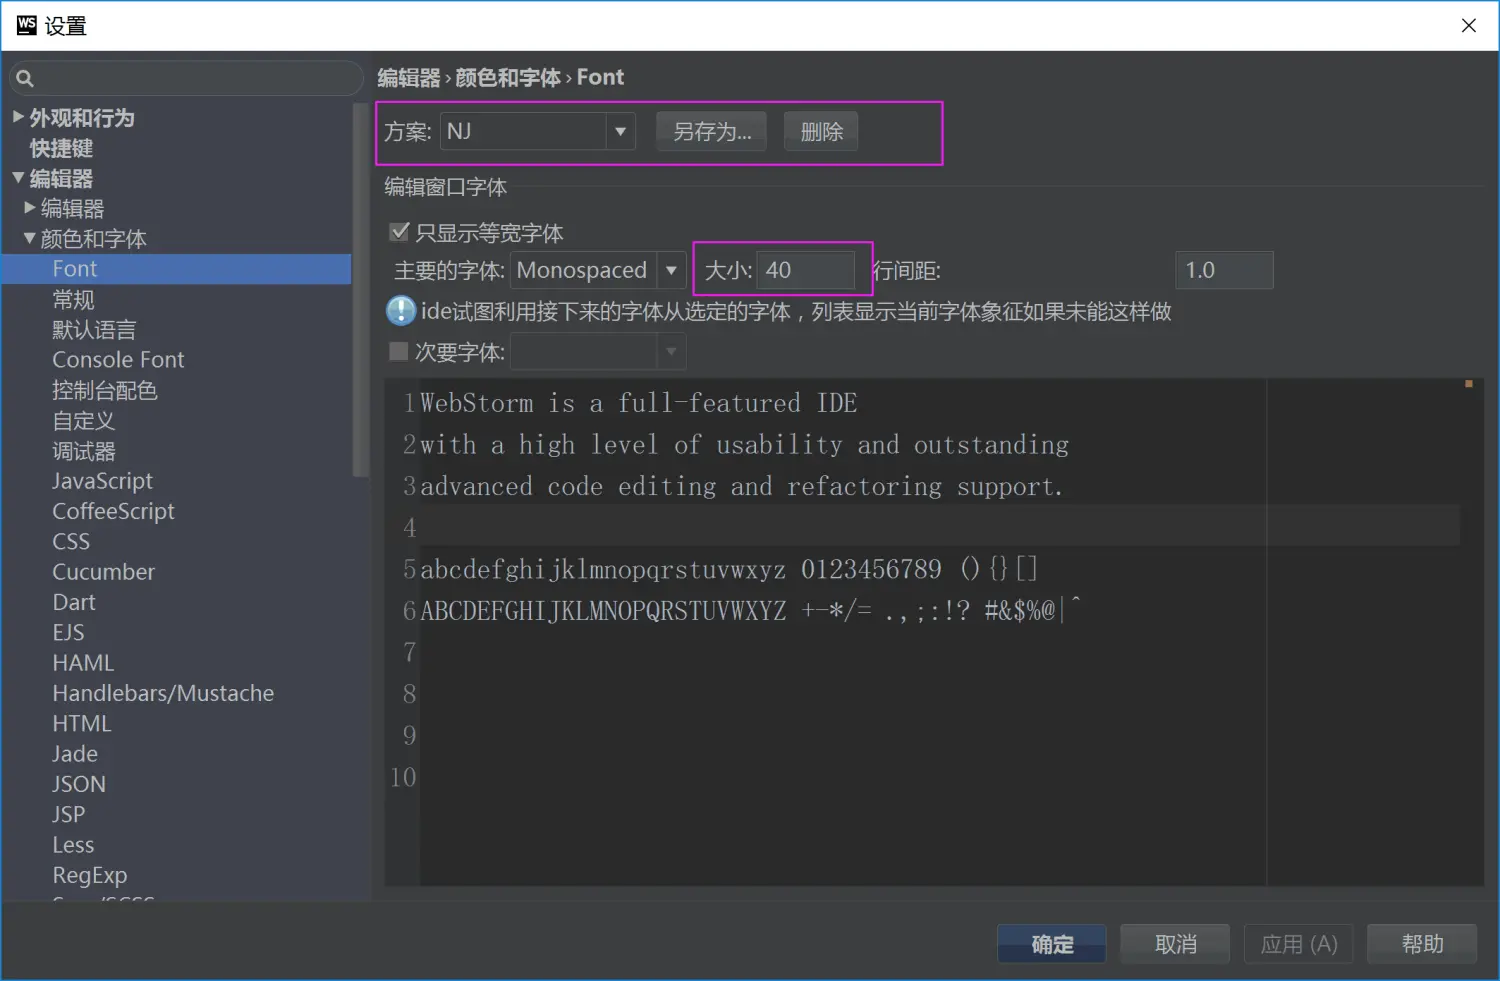The width and height of the screenshot is (1500, 981).
Task: Select Cucumber in the tree
Action: click(x=103, y=572)
